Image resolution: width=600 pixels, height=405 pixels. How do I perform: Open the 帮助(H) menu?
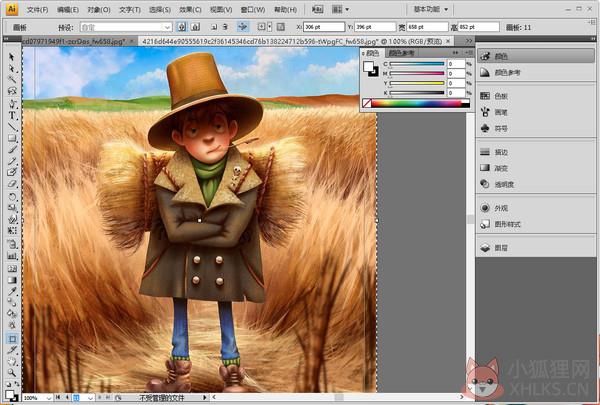pyautogui.click(x=285, y=10)
